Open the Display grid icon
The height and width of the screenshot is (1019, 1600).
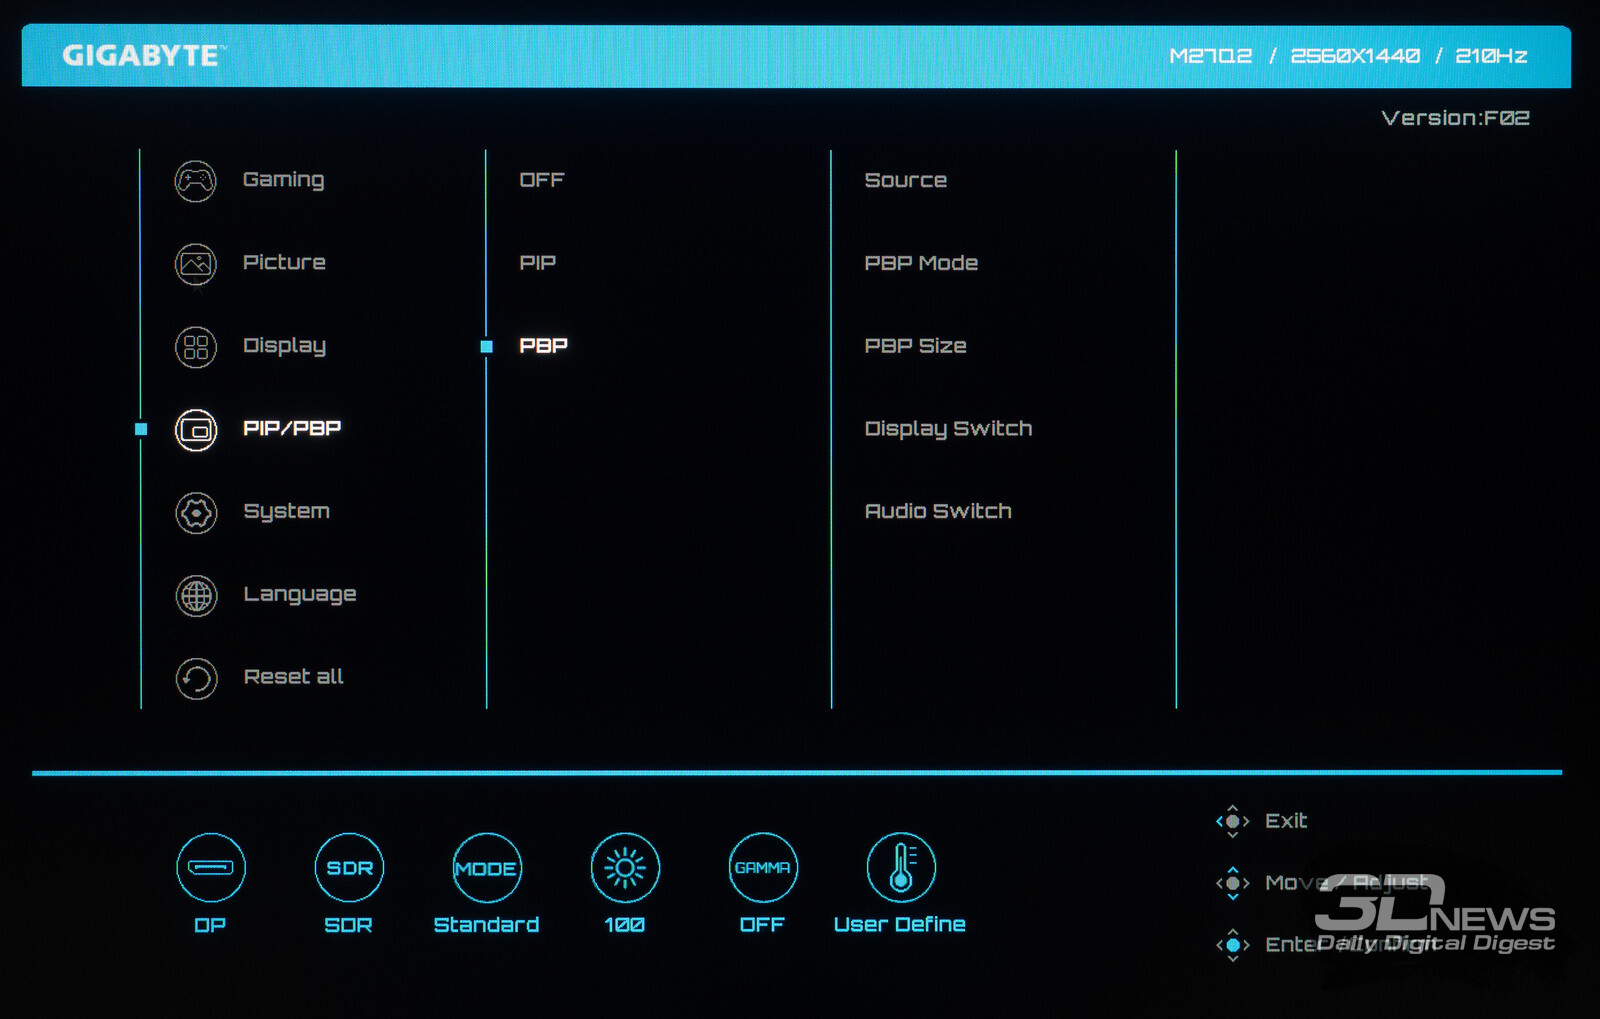[196, 347]
